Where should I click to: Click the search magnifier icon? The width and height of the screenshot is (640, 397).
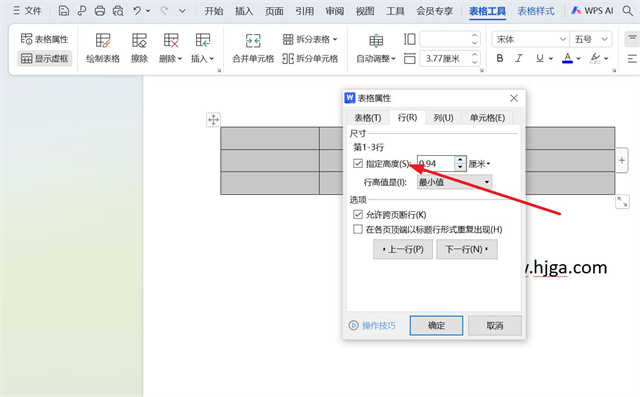point(628,11)
